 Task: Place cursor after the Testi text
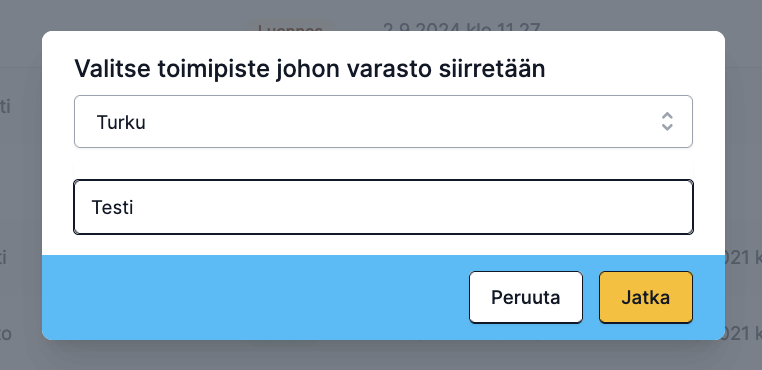134,208
